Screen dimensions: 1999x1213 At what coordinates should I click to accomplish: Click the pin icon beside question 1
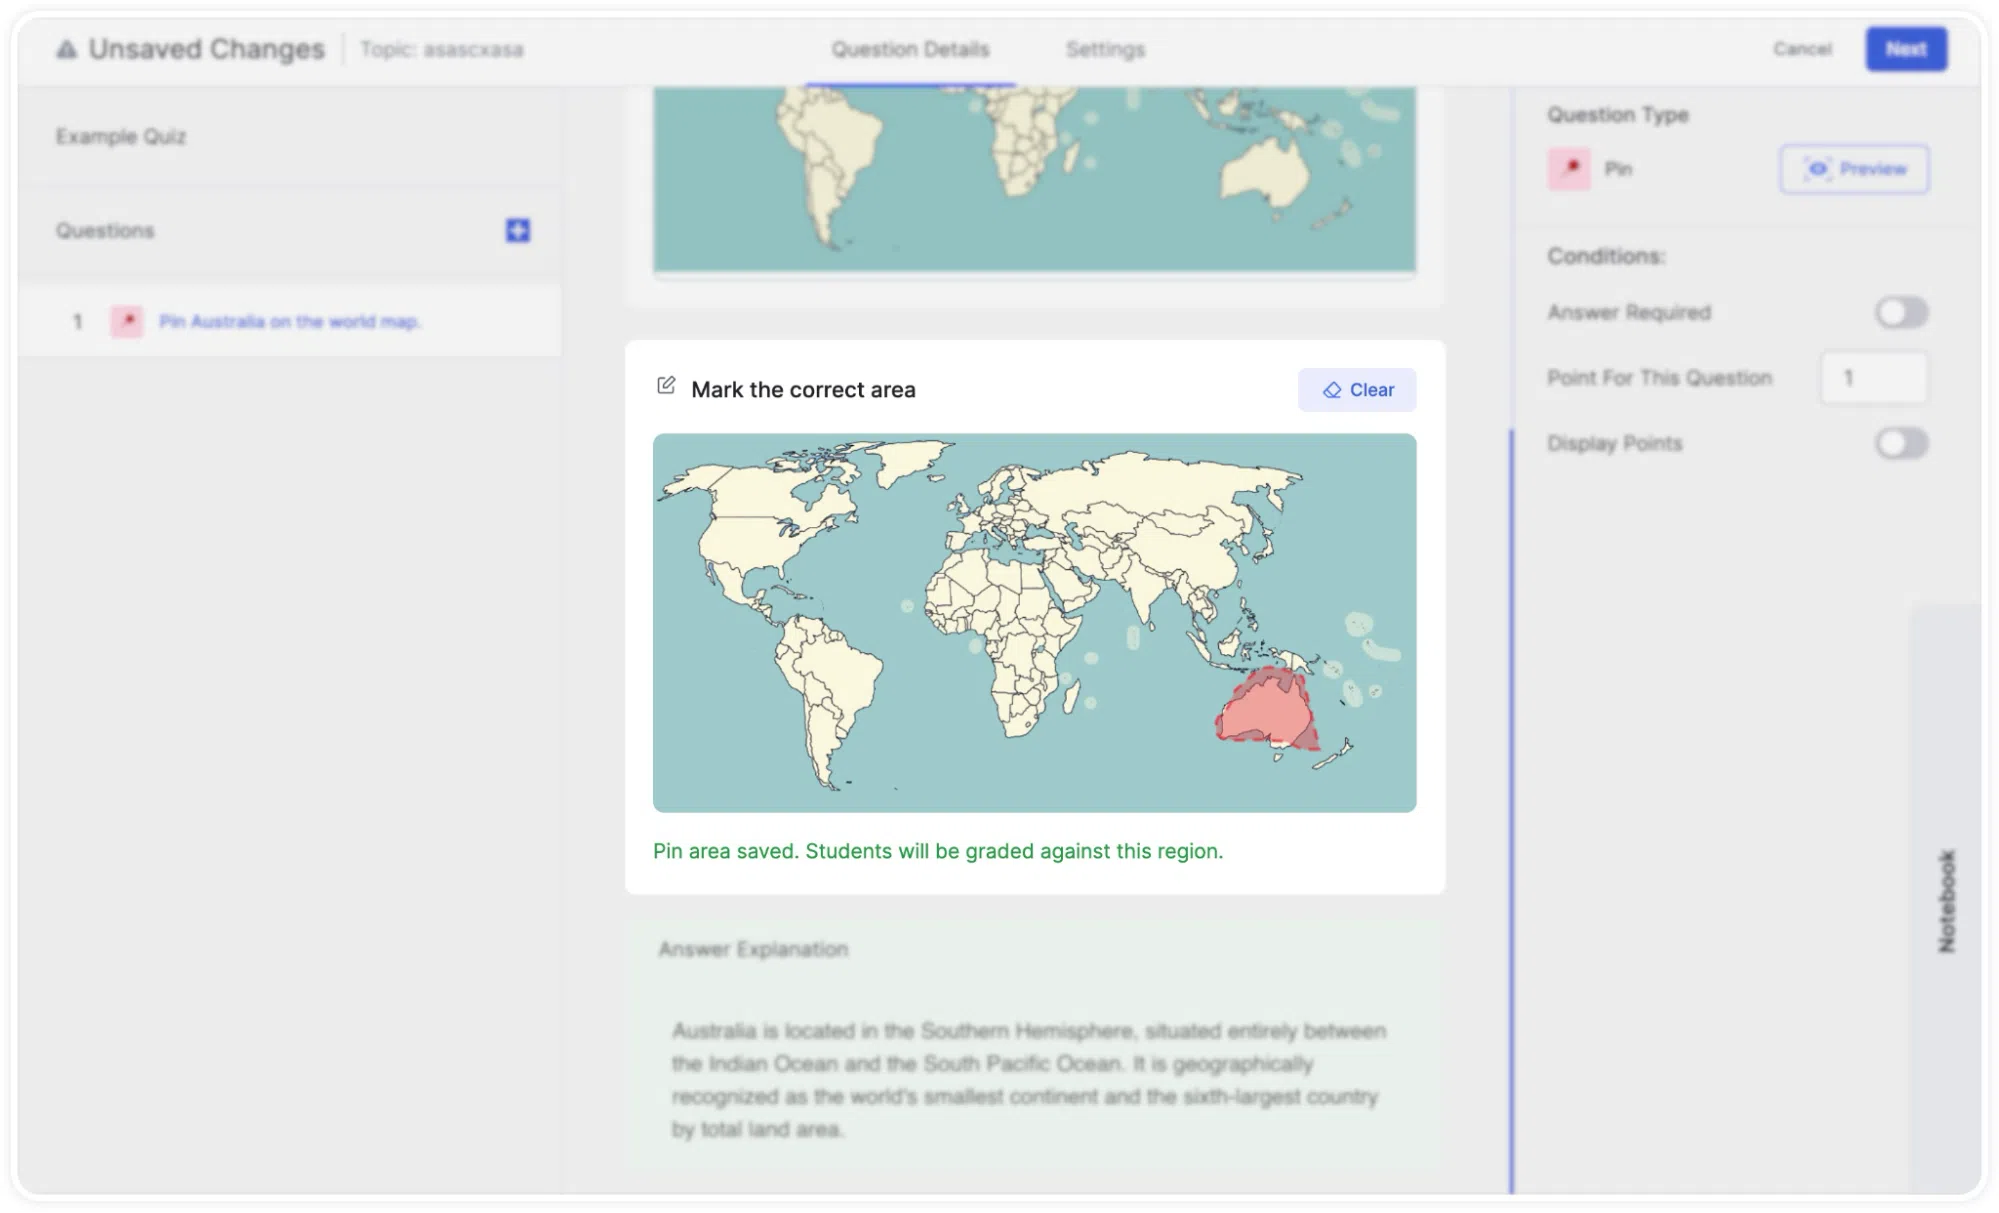pos(127,321)
